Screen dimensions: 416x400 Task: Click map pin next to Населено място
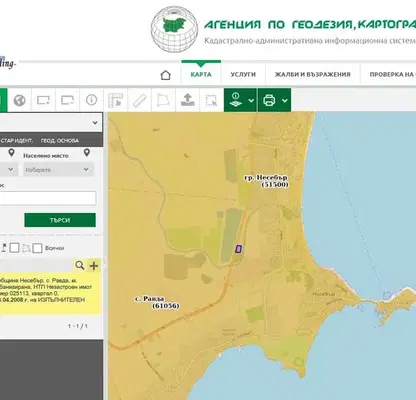pos(87,153)
